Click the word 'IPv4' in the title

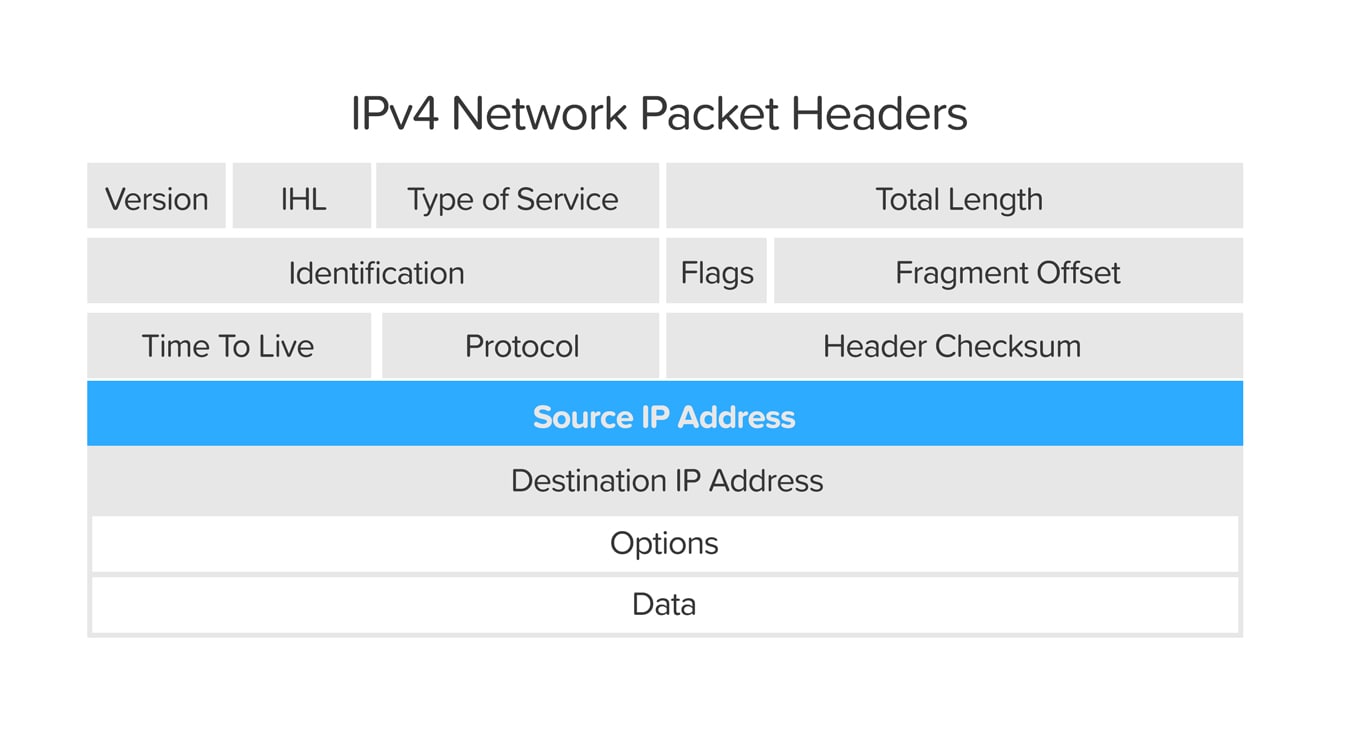[x=394, y=113]
